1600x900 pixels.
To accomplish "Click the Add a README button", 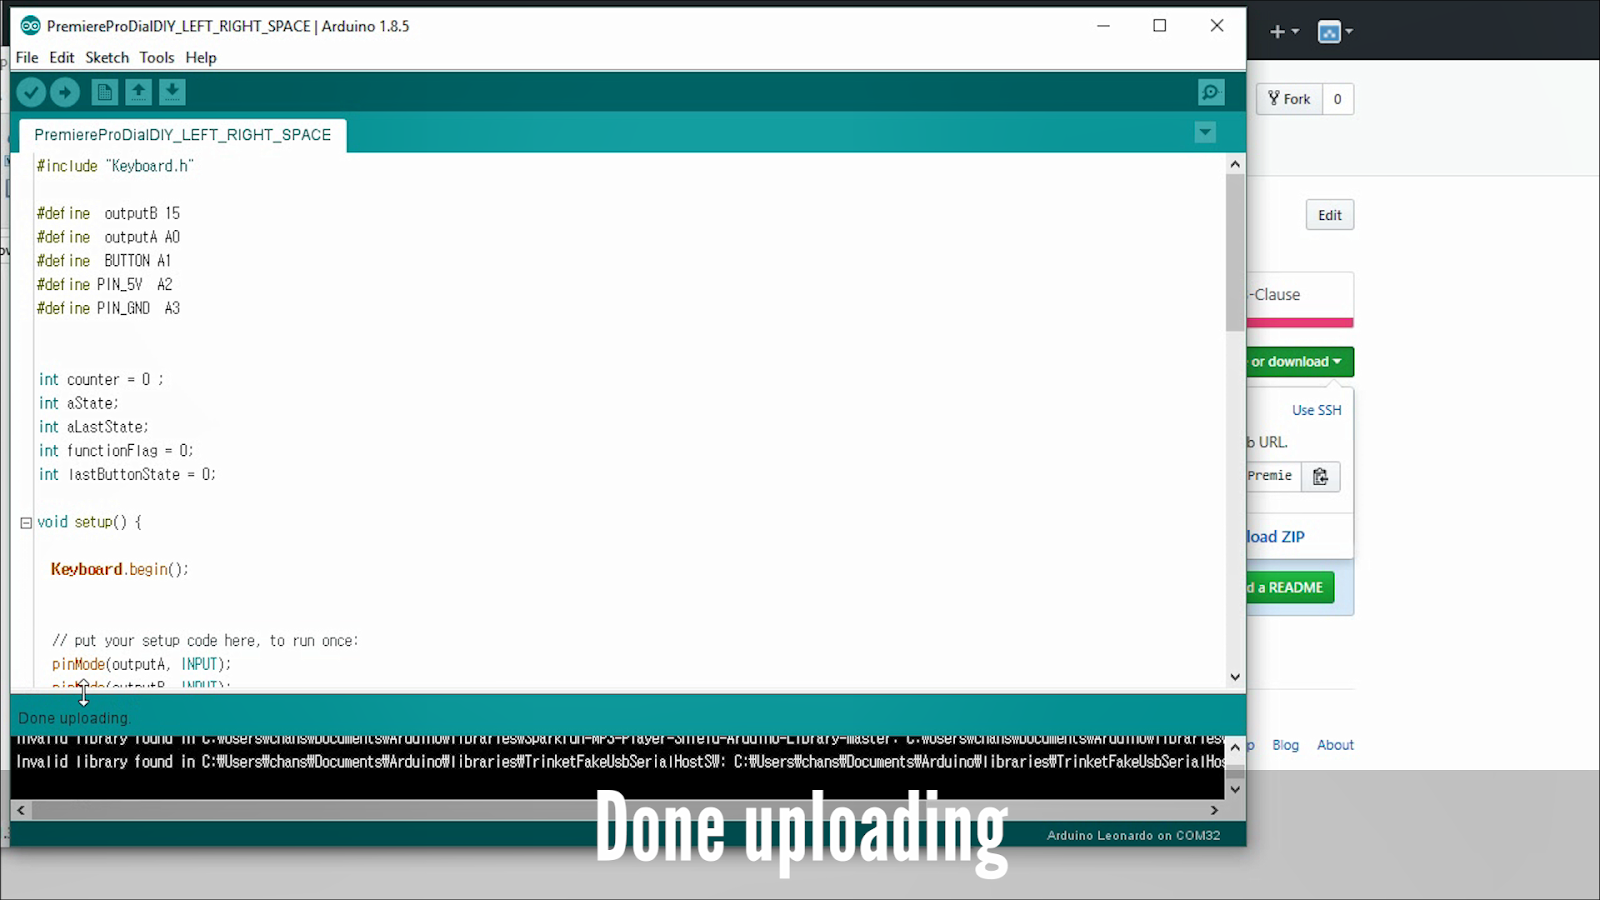I will click(1290, 588).
